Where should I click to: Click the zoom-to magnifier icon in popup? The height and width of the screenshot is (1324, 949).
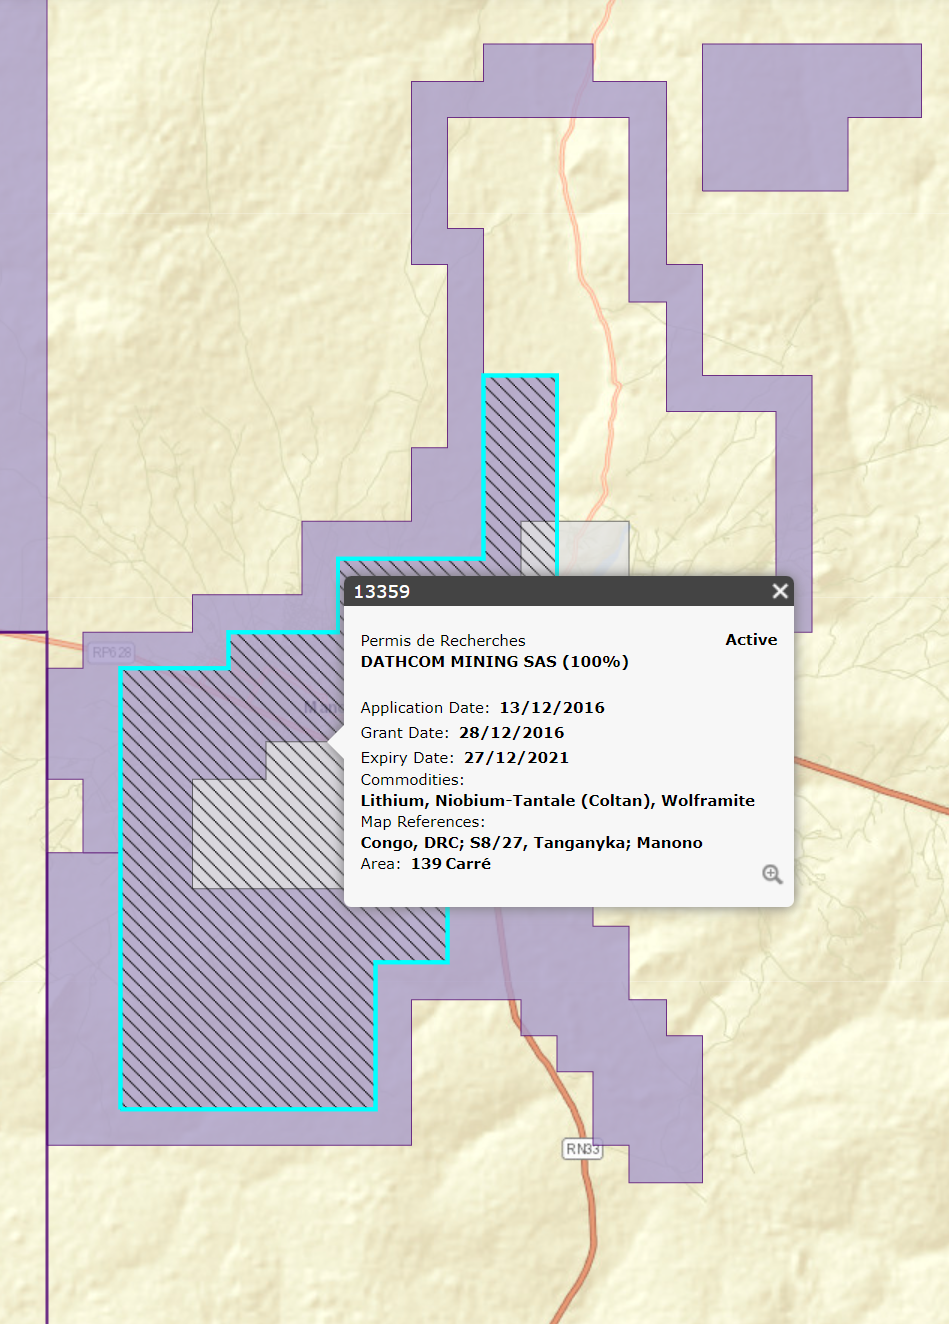point(772,875)
